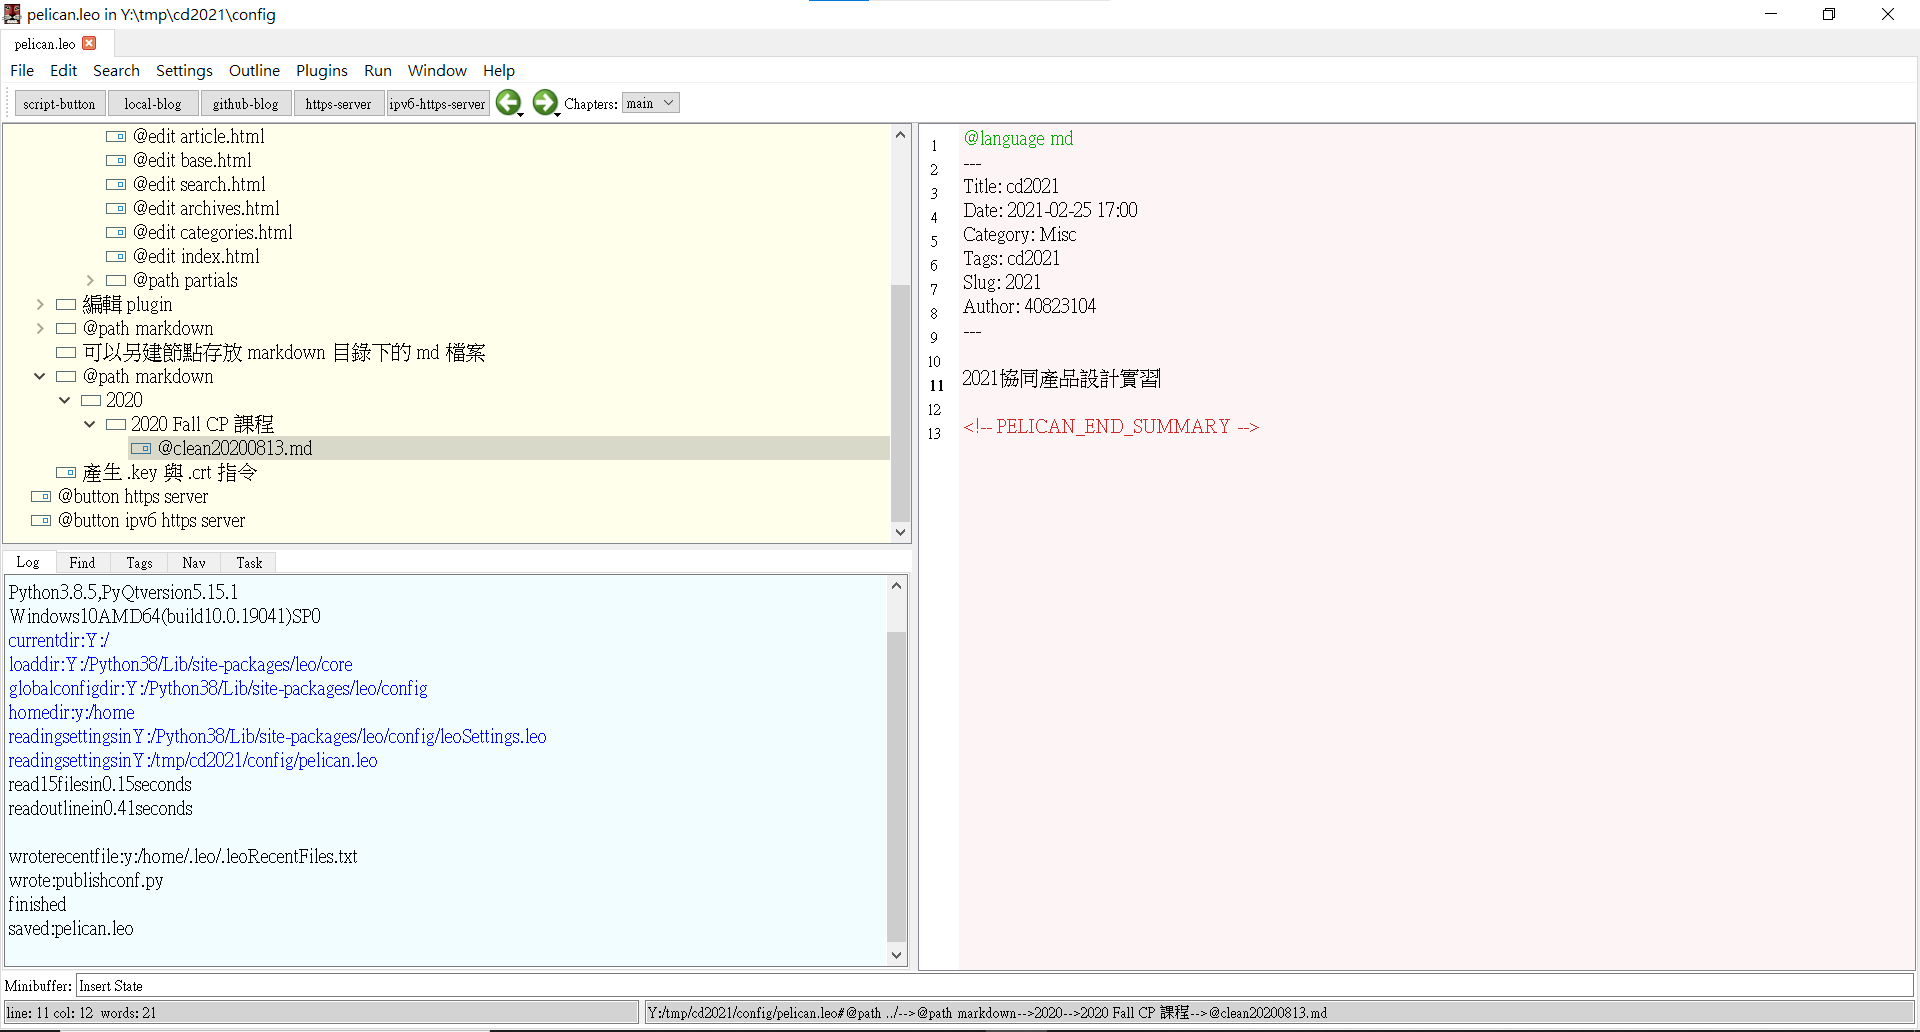This screenshot has height=1032, width=1920.
Task: Click node icon beside @button https server
Action: [x=41, y=496]
